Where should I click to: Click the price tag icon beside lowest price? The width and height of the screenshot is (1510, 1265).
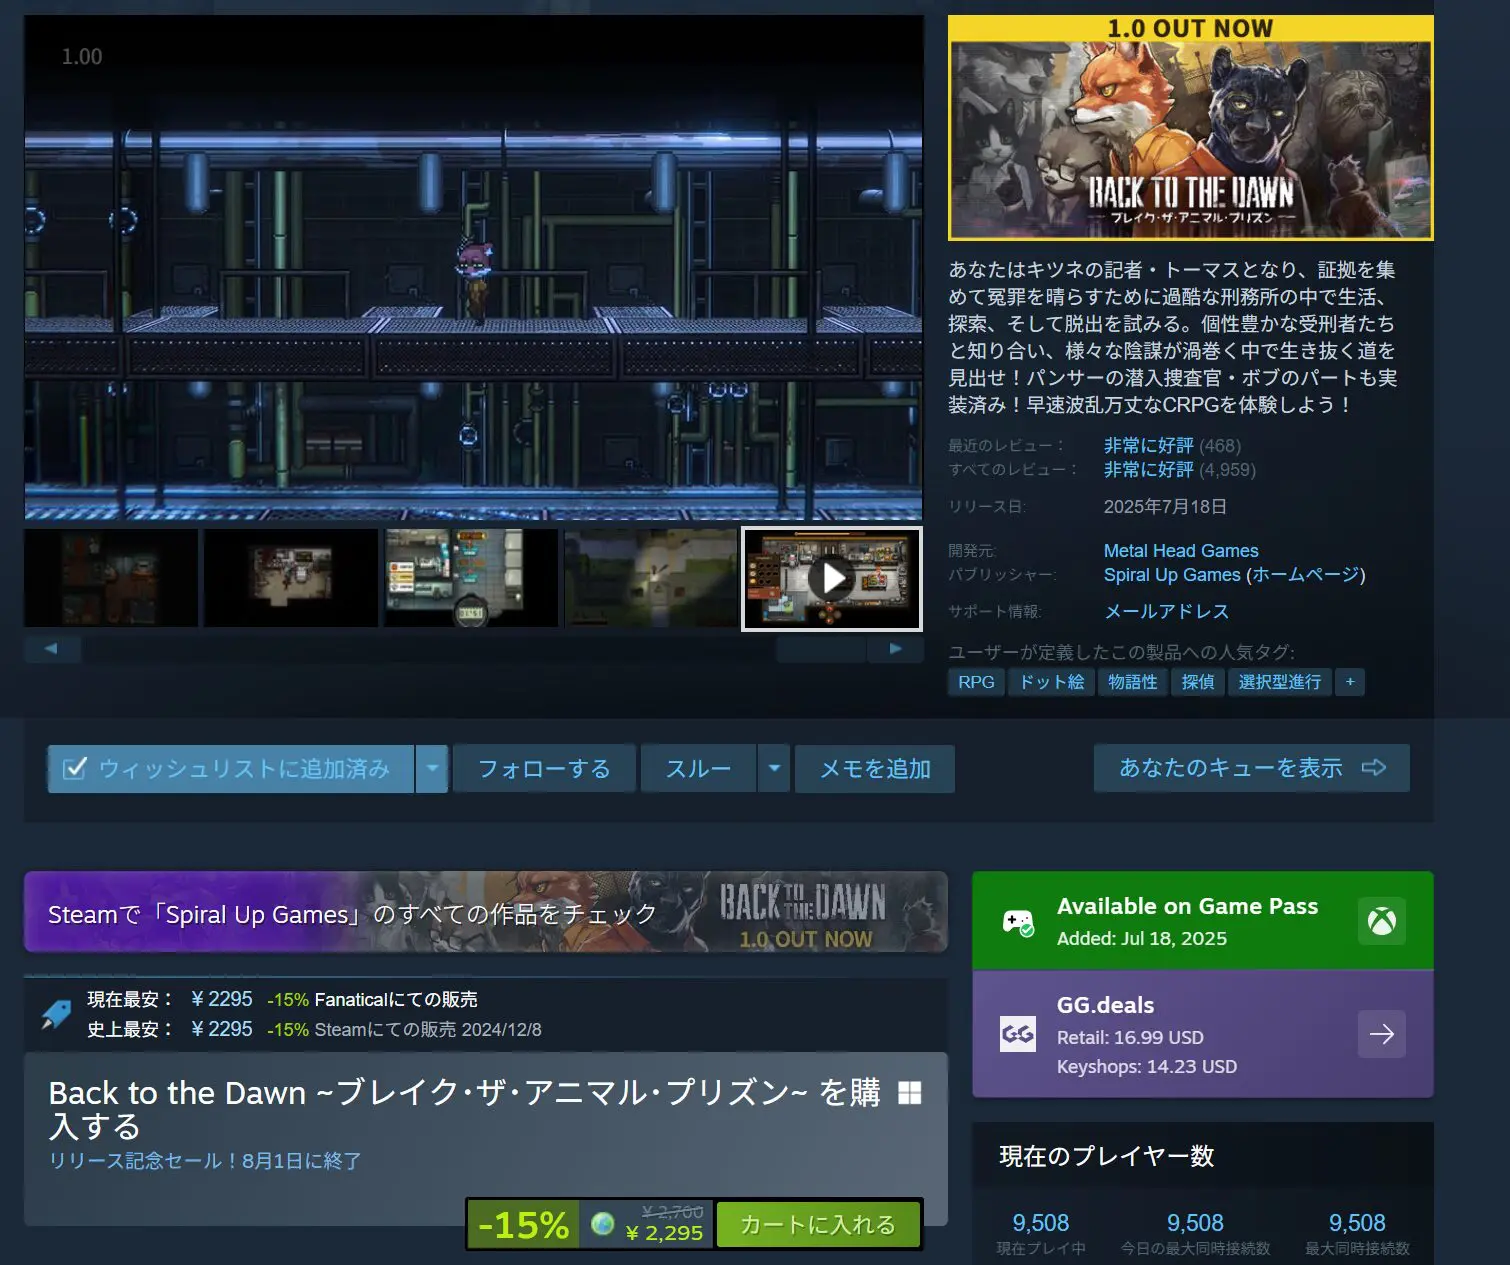[x=56, y=1014]
